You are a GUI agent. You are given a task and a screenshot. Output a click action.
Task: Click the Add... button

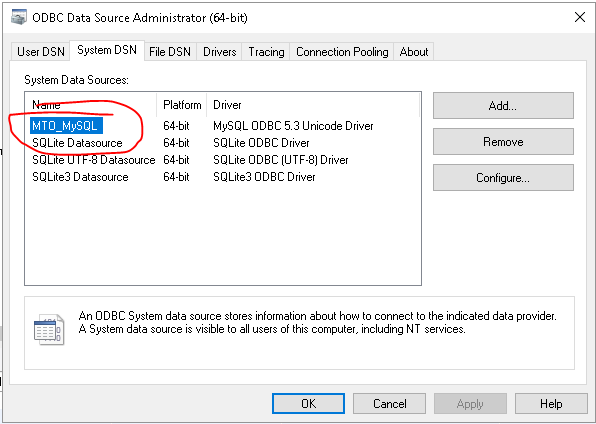pos(503,105)
